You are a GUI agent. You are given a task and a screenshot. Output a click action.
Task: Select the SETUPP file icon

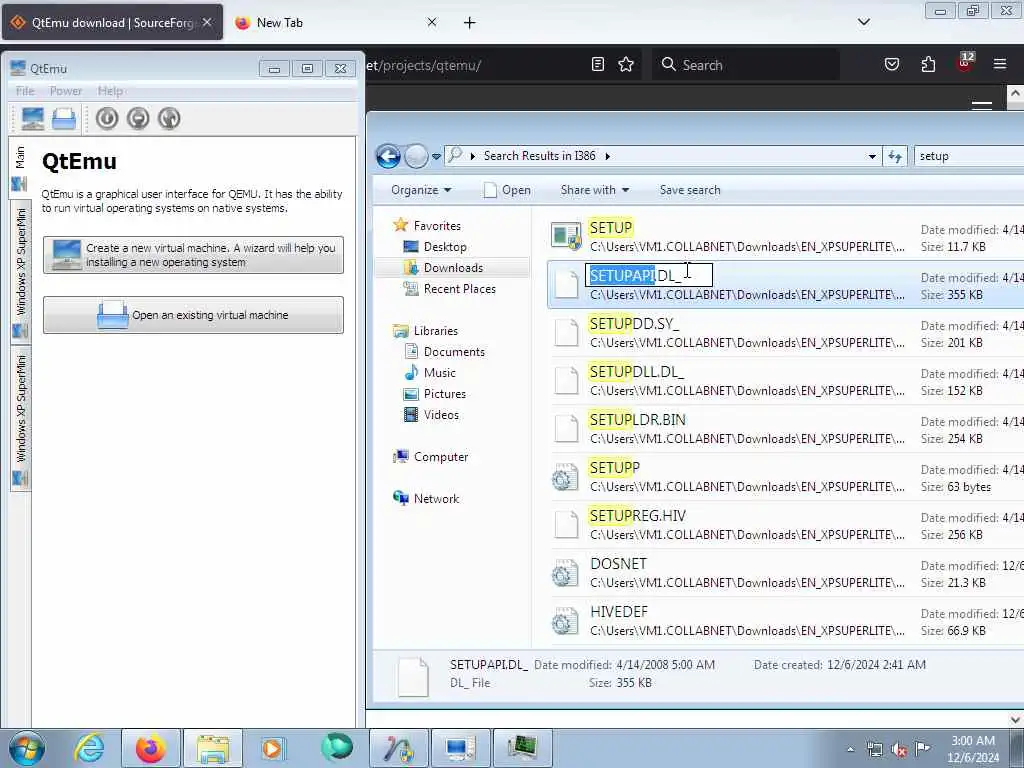[566, 477]
